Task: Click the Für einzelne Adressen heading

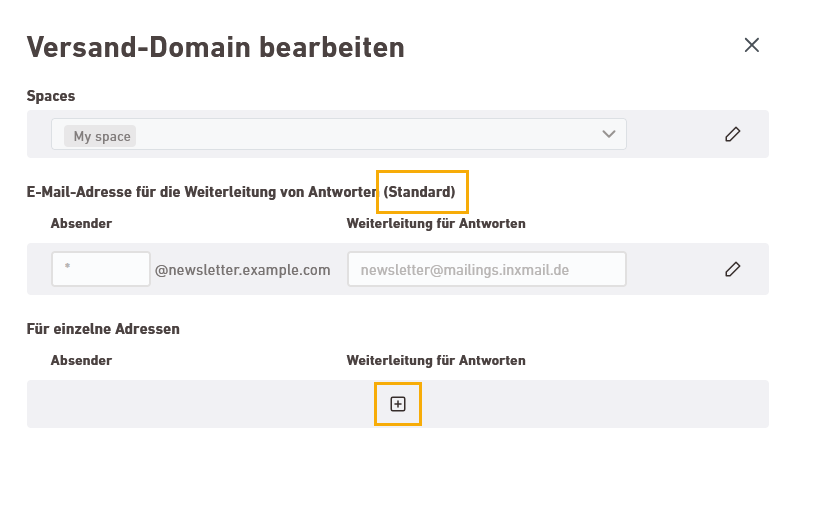Action: click(103, 329)
